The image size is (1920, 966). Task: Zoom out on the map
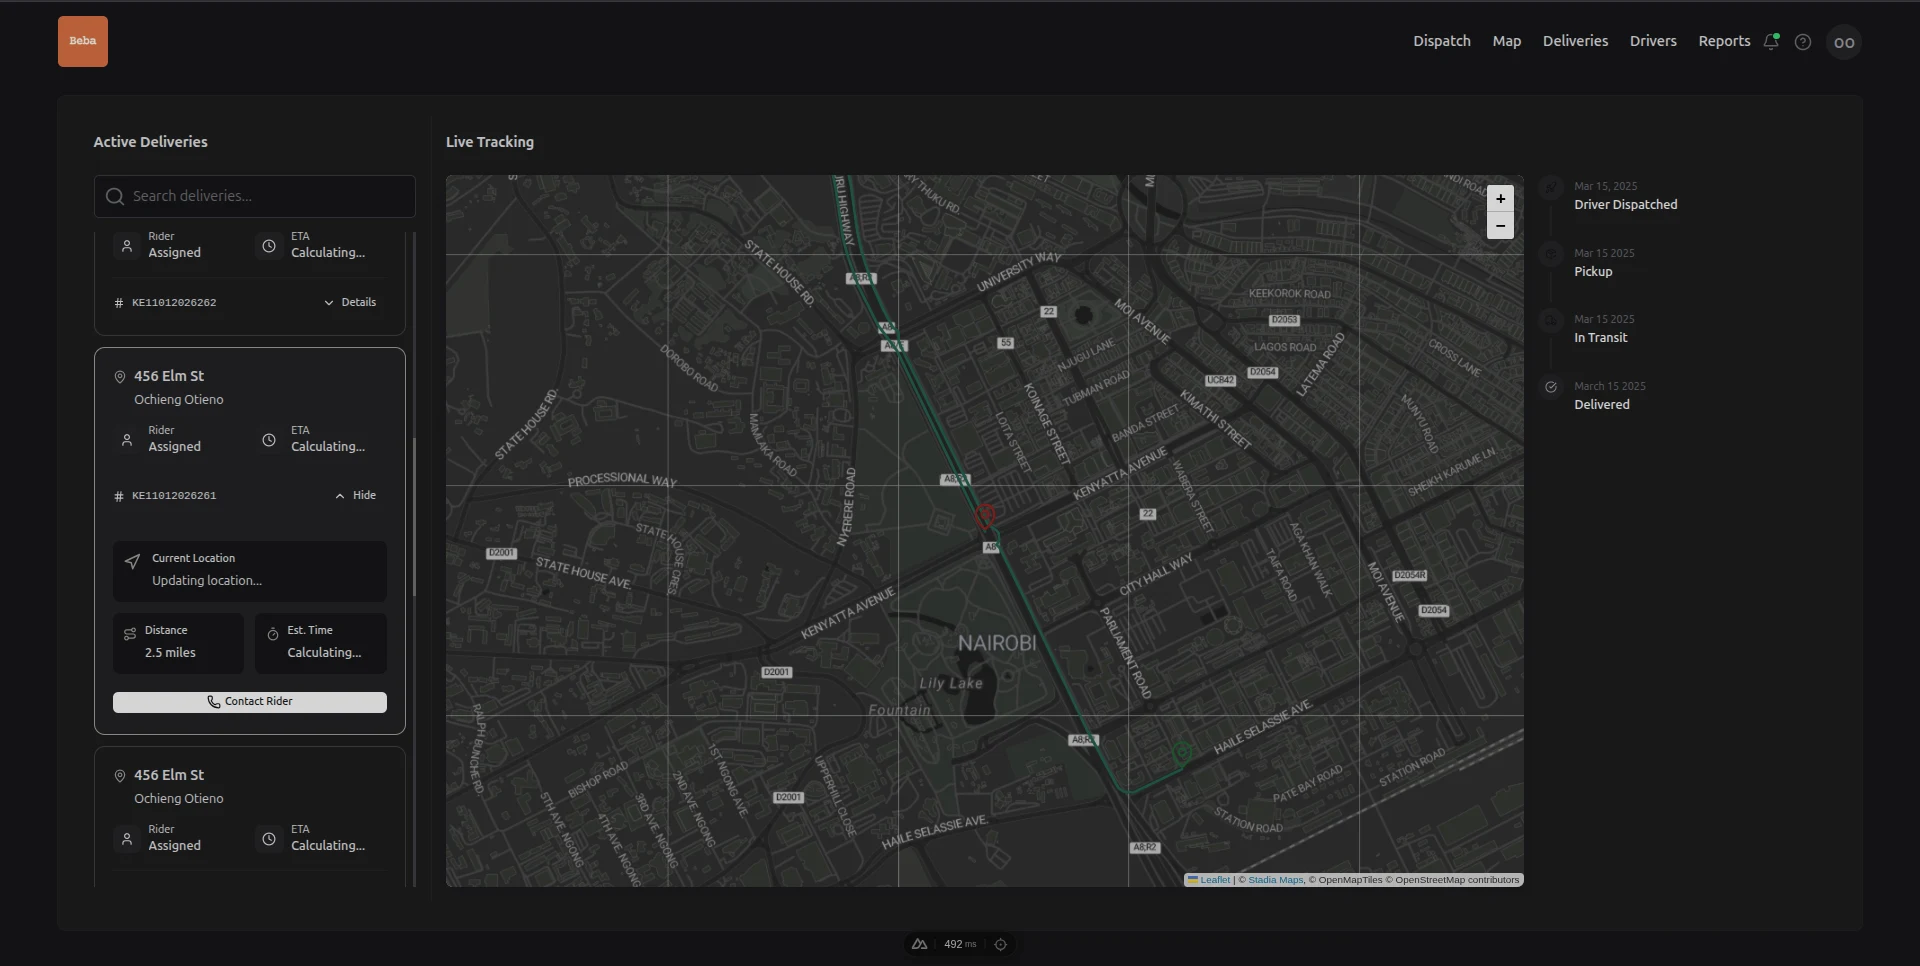[x=1500, y=226]
